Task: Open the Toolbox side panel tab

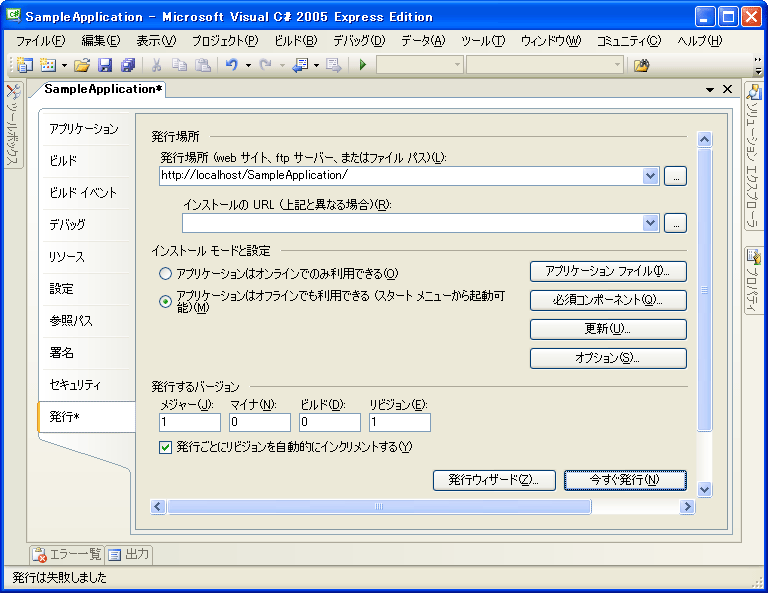Action: tap(13, 125)
